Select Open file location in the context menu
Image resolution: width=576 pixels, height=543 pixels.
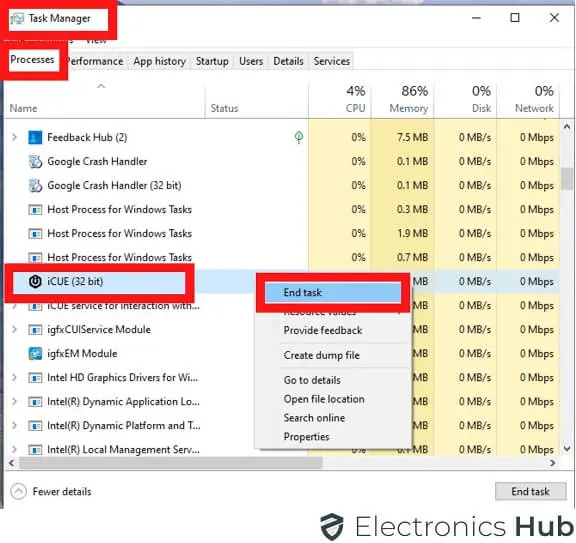tap(324, 399)
